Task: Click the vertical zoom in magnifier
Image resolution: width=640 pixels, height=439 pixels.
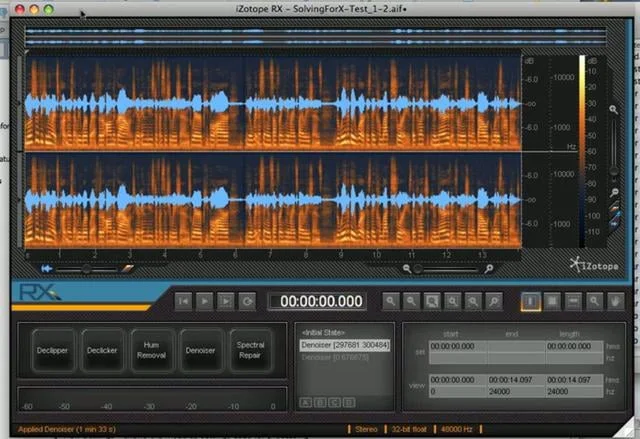Action: click(x=613, y=109)
